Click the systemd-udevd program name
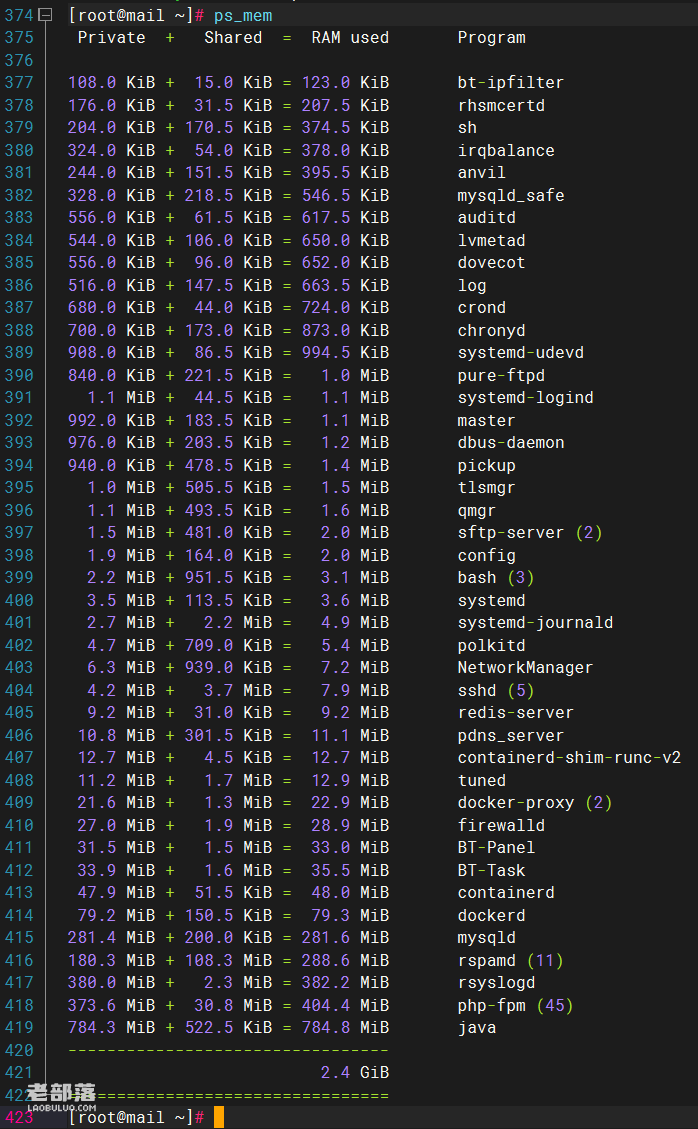This screenshot has width=698, height=1129. point(521,352)
